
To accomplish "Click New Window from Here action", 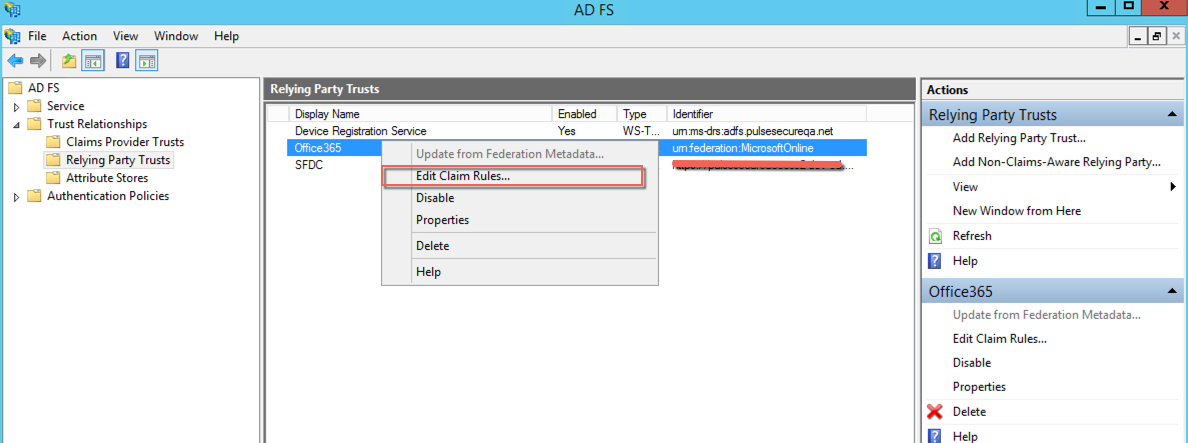I will coord(1017,211).
